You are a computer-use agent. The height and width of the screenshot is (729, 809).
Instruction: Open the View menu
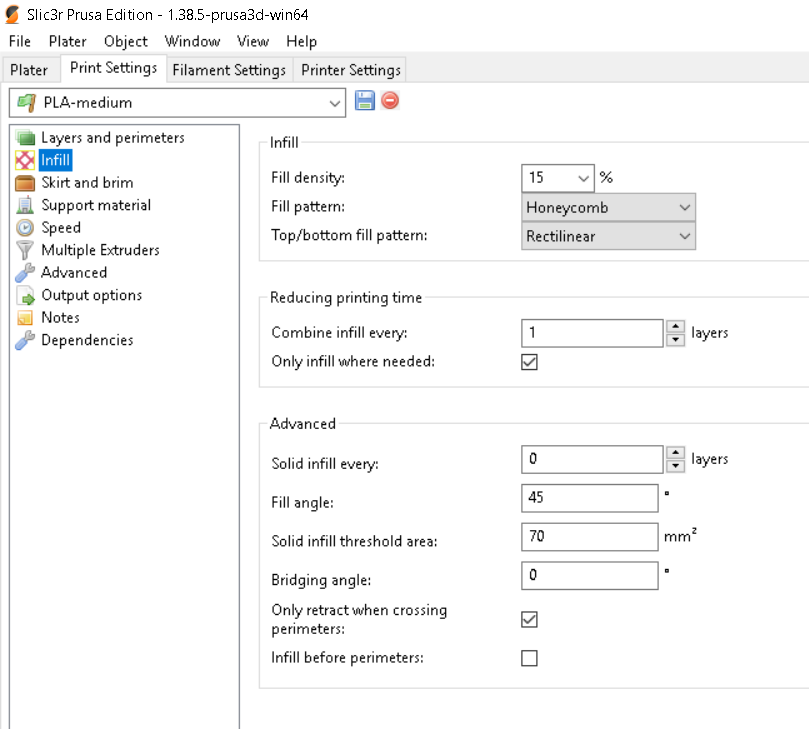pyautogui.click(x=253, y=41)
